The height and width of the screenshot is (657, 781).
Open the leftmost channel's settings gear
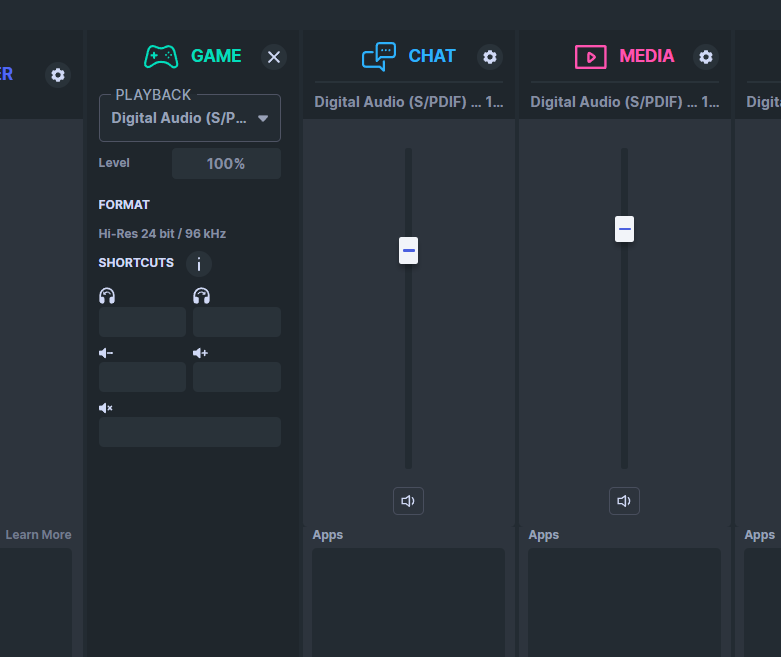(x=58, y=75)
